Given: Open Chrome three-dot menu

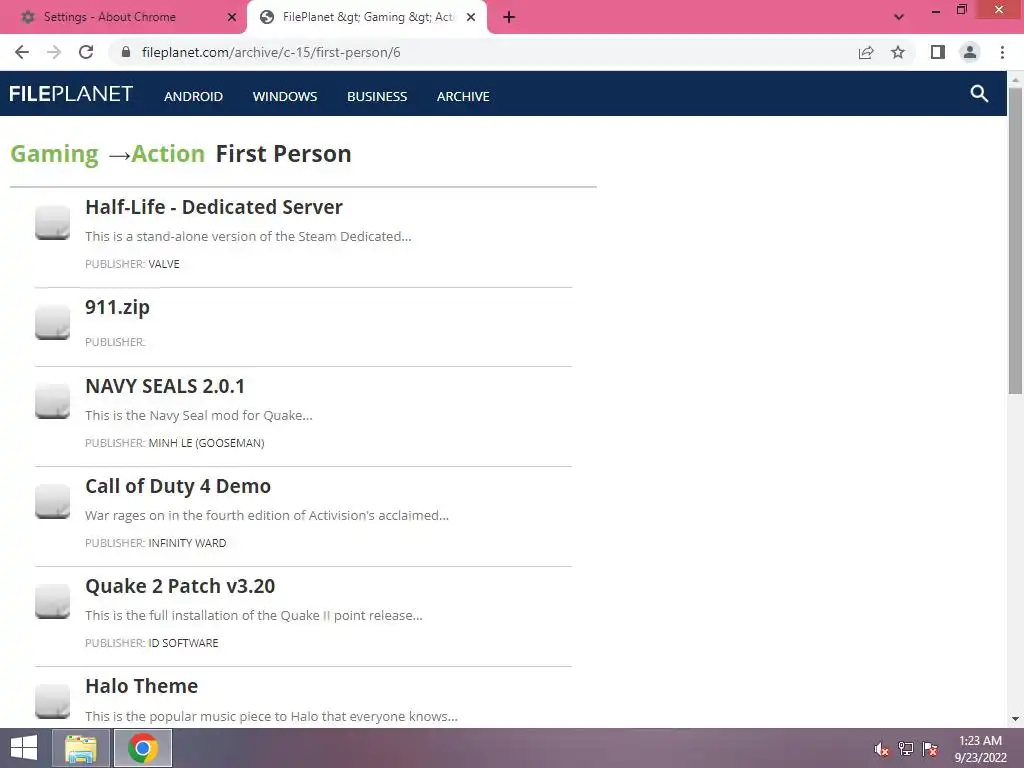Looking at the screenshot, I should (x=1002, y=52).
